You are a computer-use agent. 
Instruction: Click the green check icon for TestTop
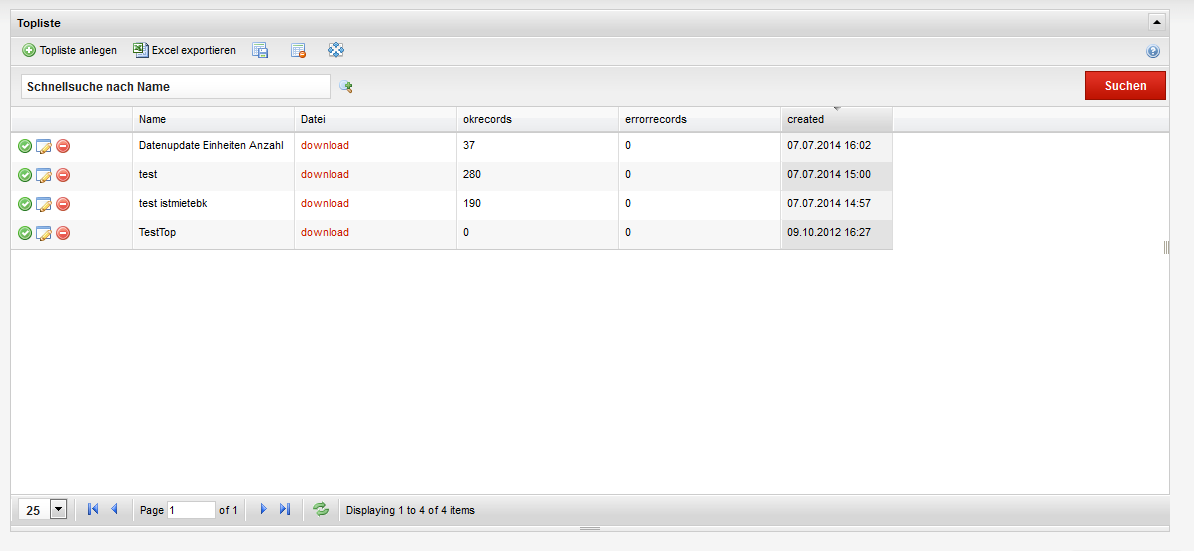(25, 233)
